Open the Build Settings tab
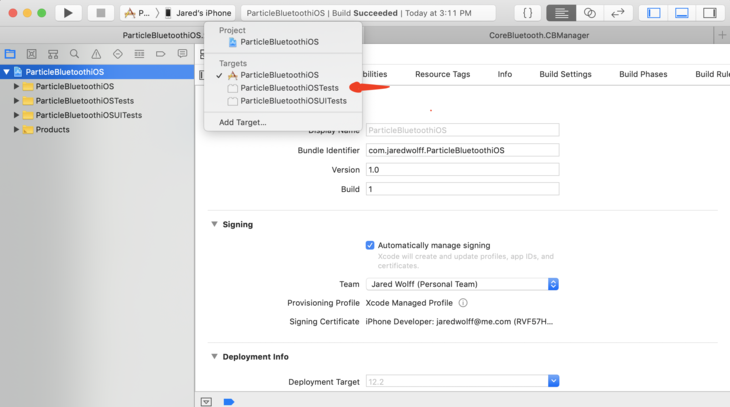730x407 pixels. pos(565,74)
